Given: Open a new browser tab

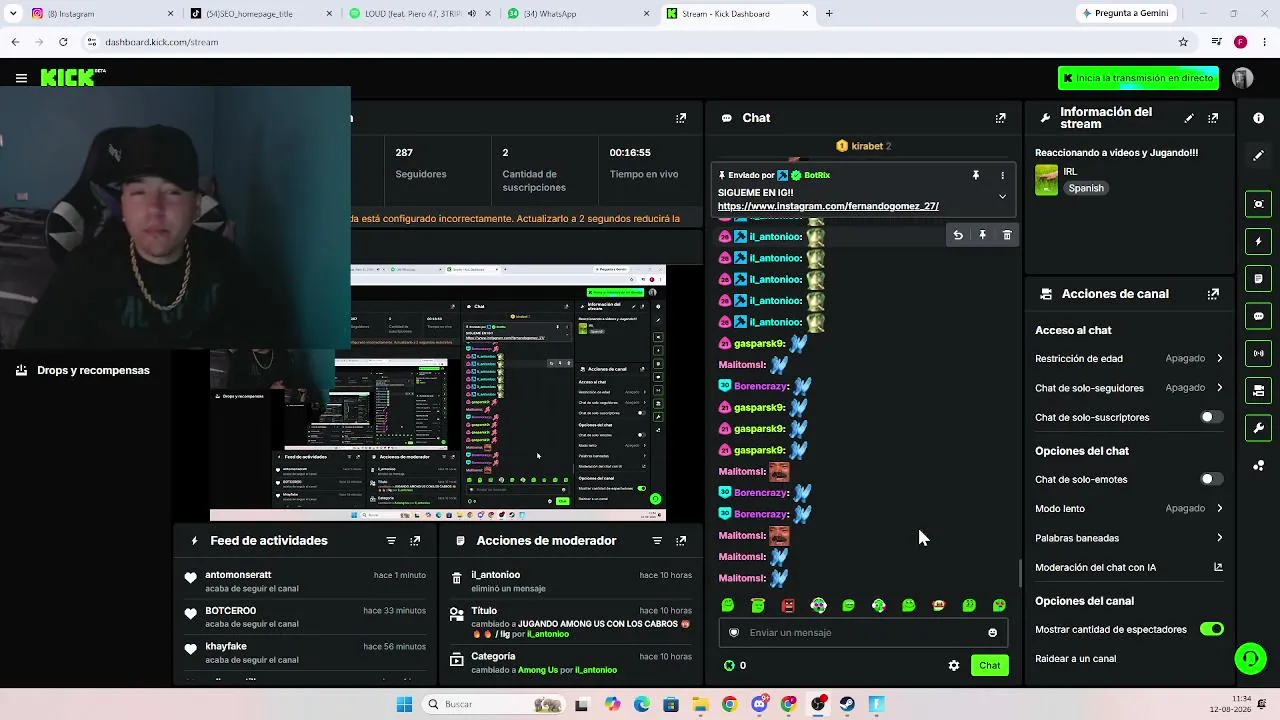Looking at the screenshot, I should 828,14.
